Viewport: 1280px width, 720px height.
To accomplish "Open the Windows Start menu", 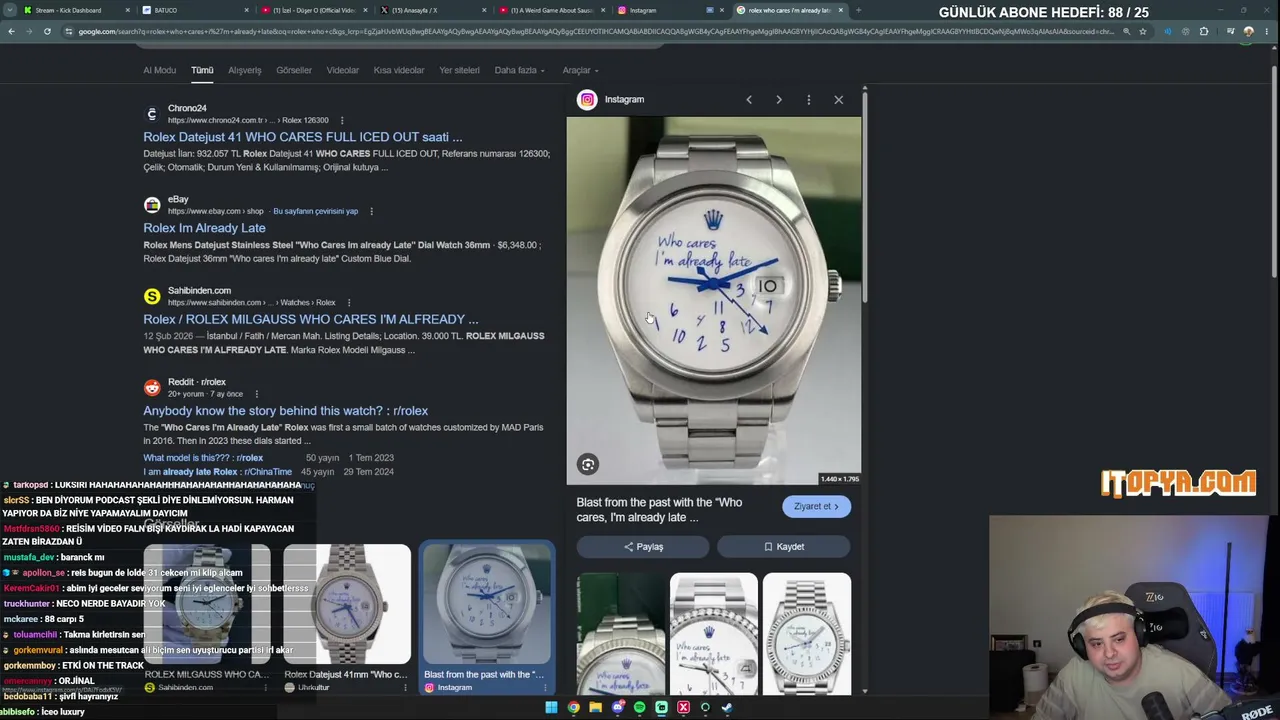I will coord(551,708).
